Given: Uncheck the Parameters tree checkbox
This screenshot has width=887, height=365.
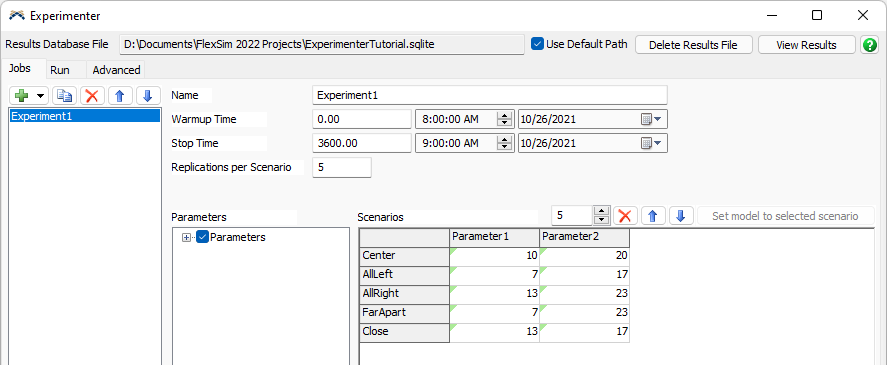Looking at the screenshot, I should coord(203,237).
